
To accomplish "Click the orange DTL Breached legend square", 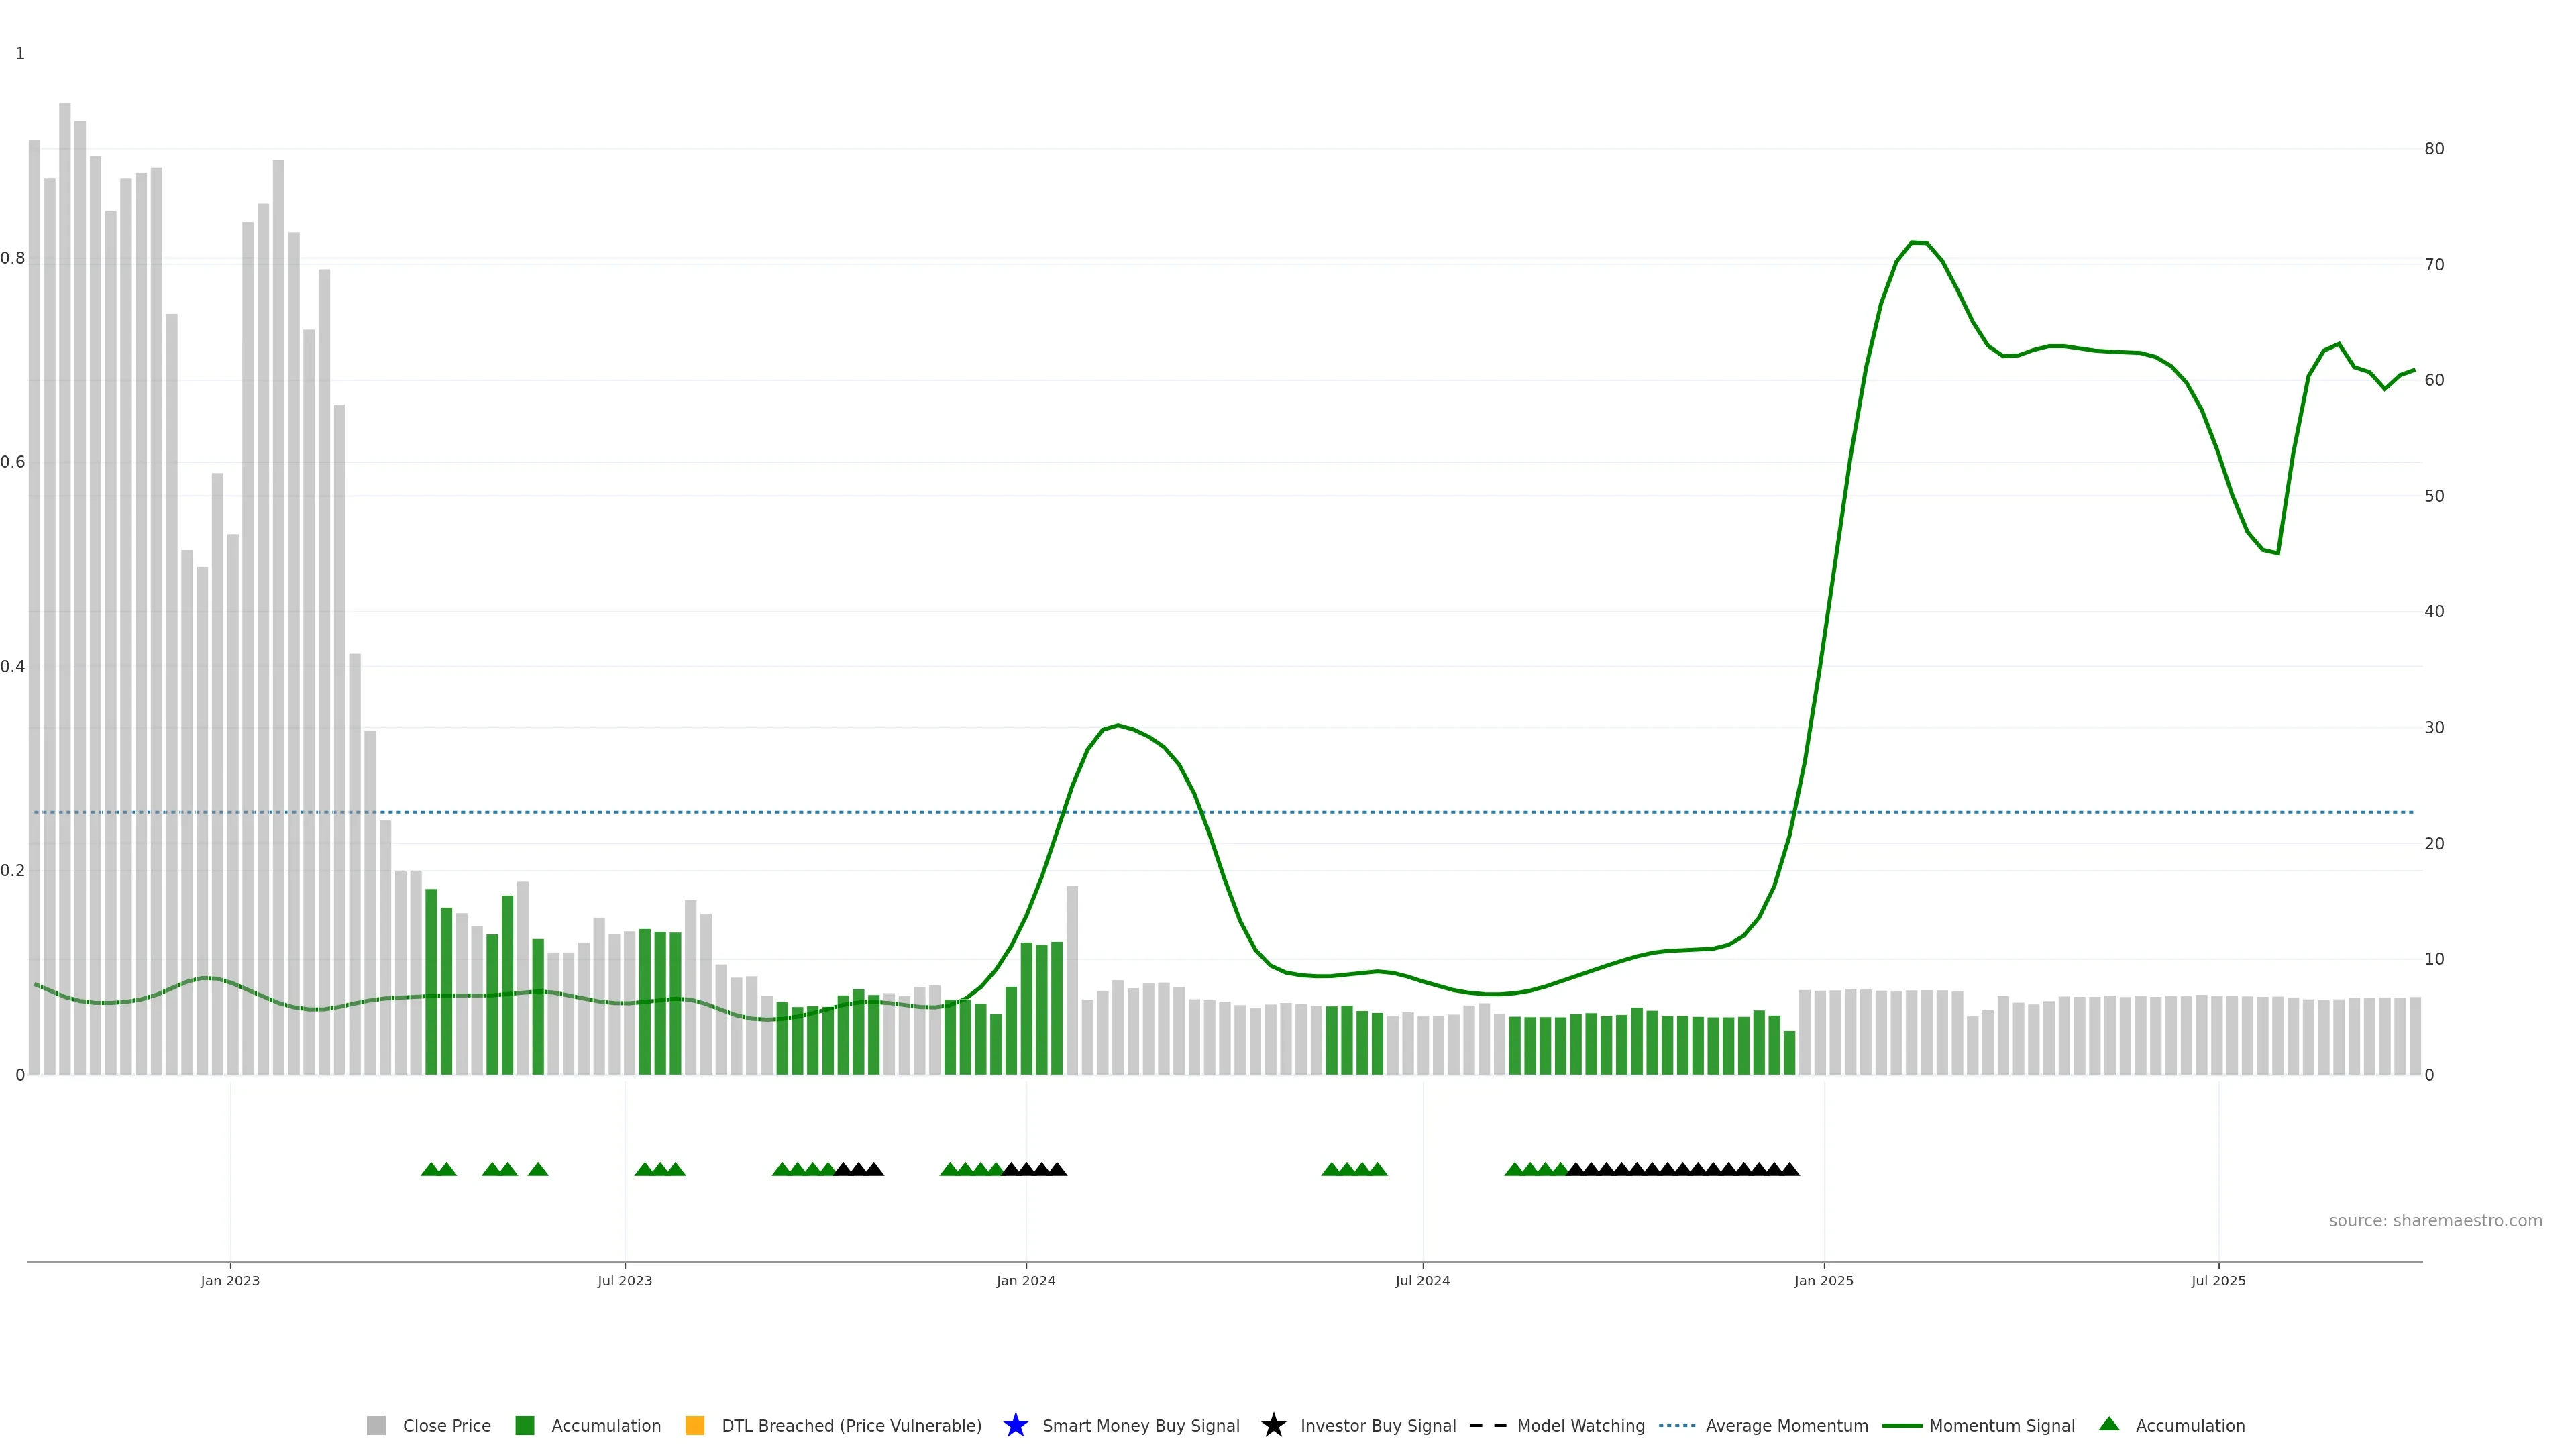I will [695, 1425].
